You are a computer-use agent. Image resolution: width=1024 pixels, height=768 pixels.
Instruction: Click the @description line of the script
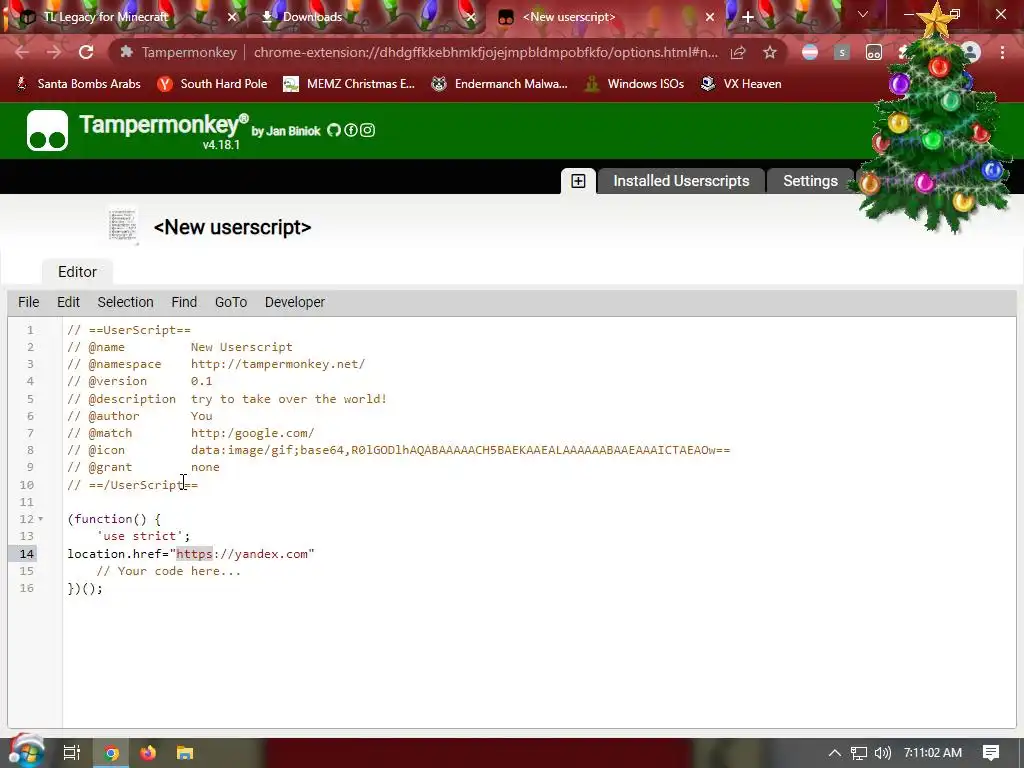tap(227, 399)
